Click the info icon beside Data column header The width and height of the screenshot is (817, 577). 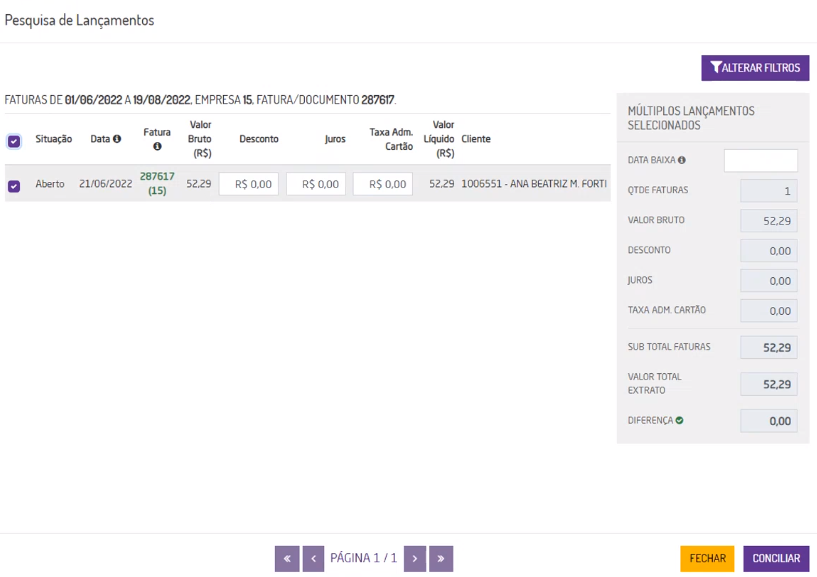point(117,139)
